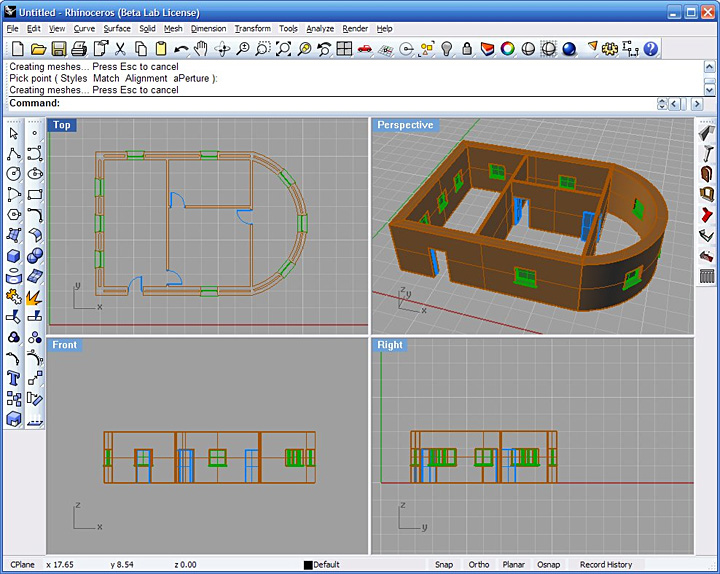Click the Record History button
720x574 pixels.
click(x=606, y=564)
